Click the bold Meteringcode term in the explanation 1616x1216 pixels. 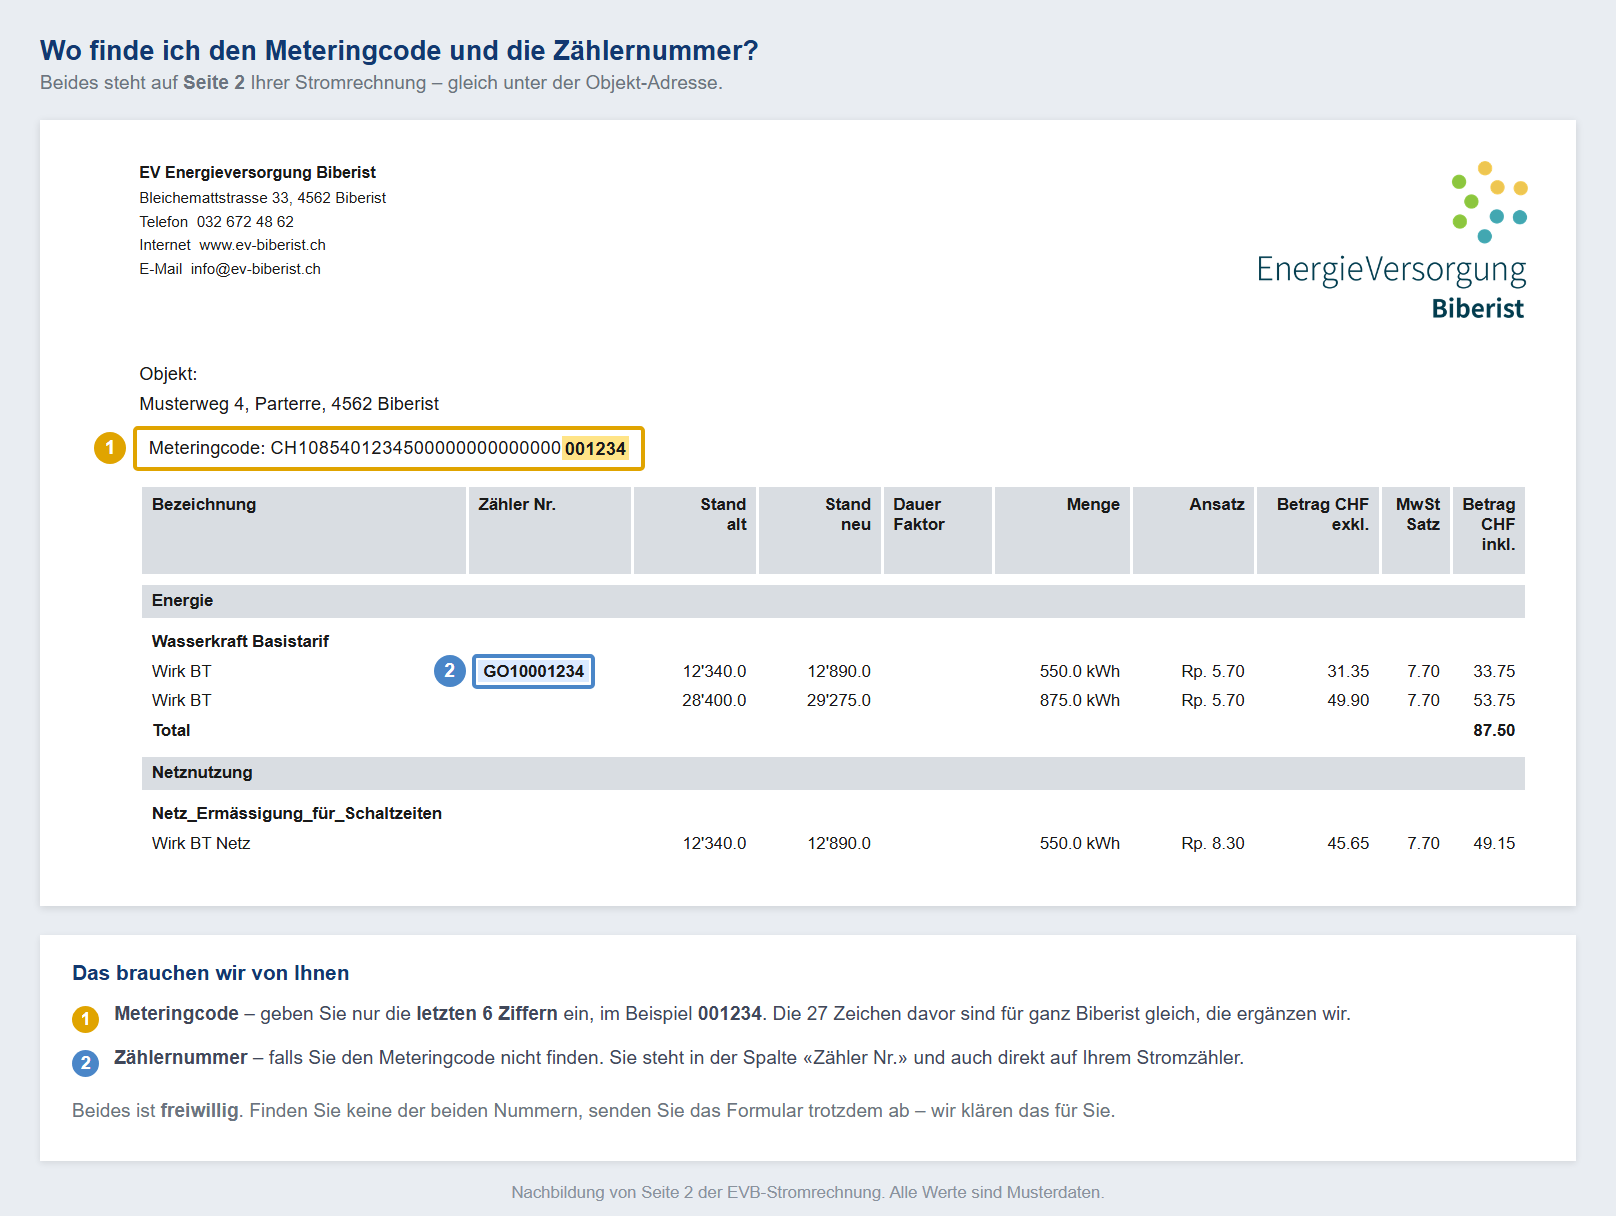(x=177, y=1014)
